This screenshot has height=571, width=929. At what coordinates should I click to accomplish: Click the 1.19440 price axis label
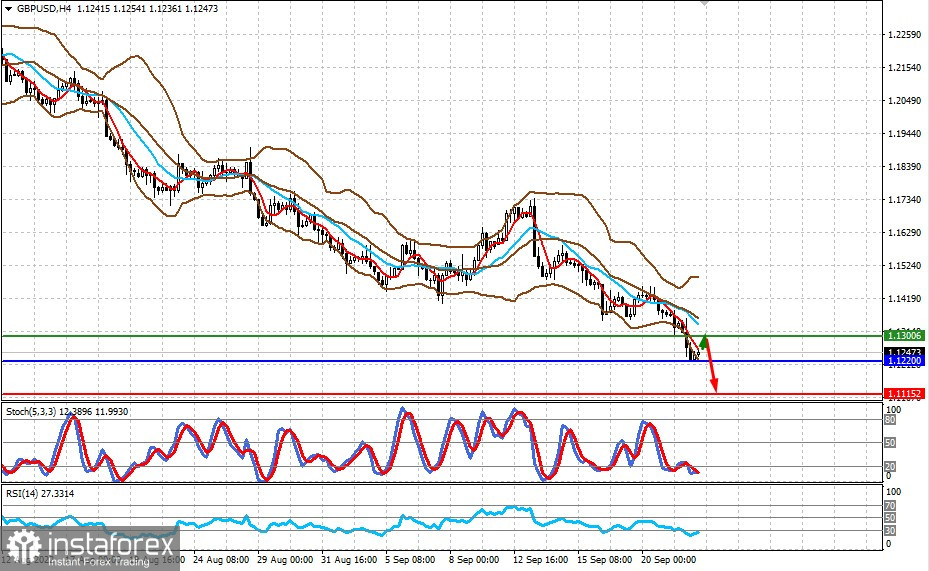(905, 134)
